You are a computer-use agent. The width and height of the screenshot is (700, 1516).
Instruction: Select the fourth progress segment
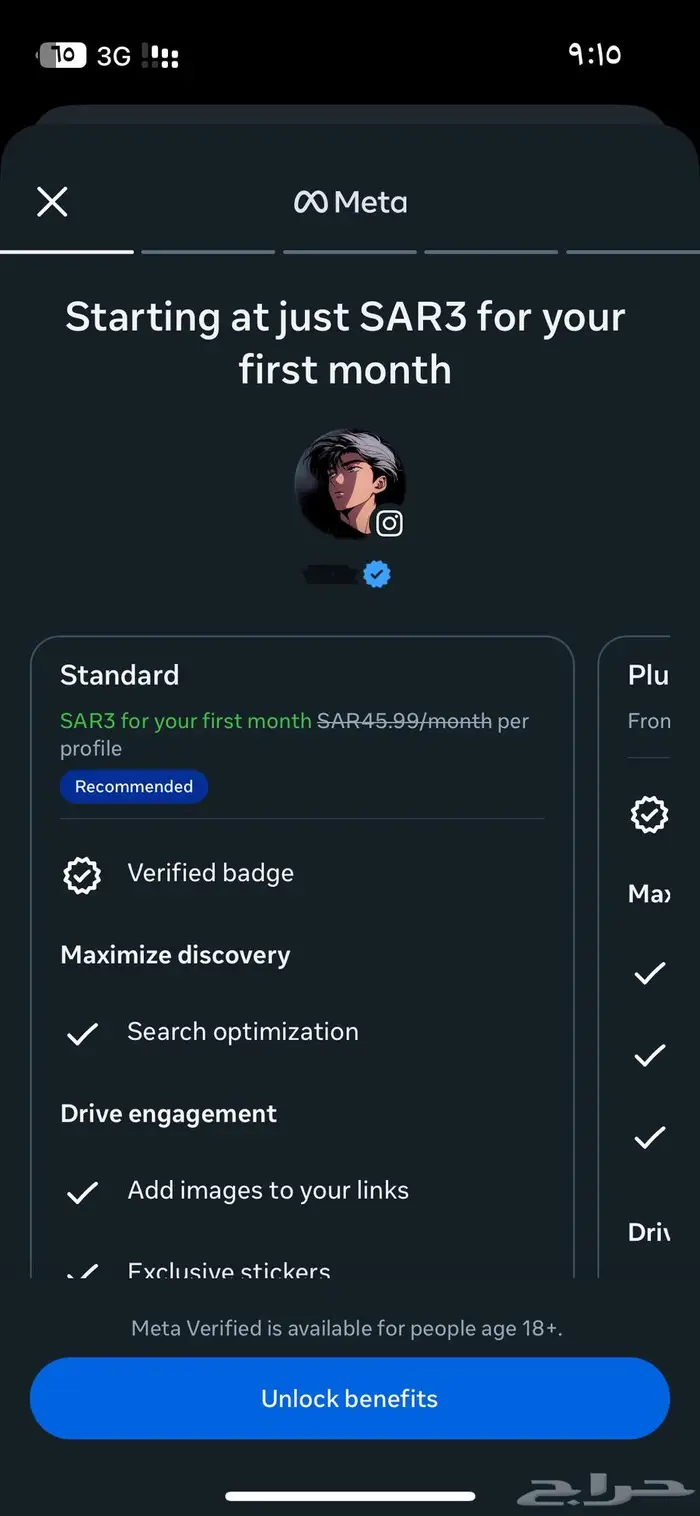pyautogui.click(x=491, y=252)
